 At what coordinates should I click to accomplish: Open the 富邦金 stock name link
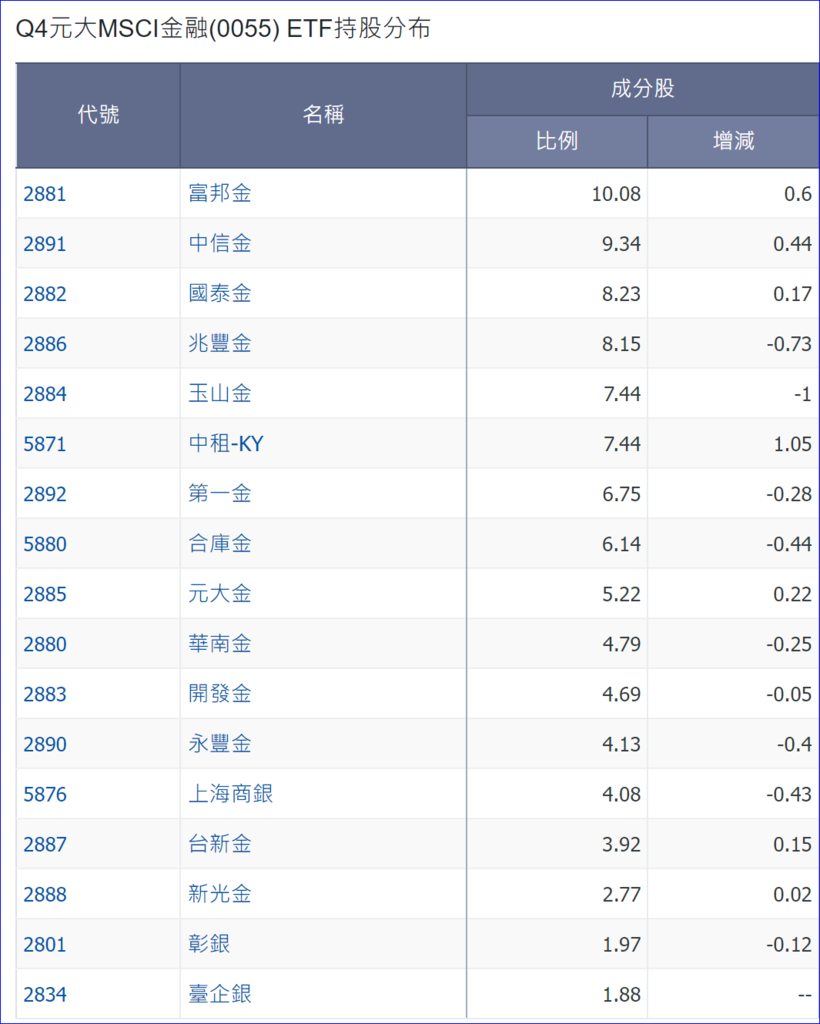click(x=220, y=194)
